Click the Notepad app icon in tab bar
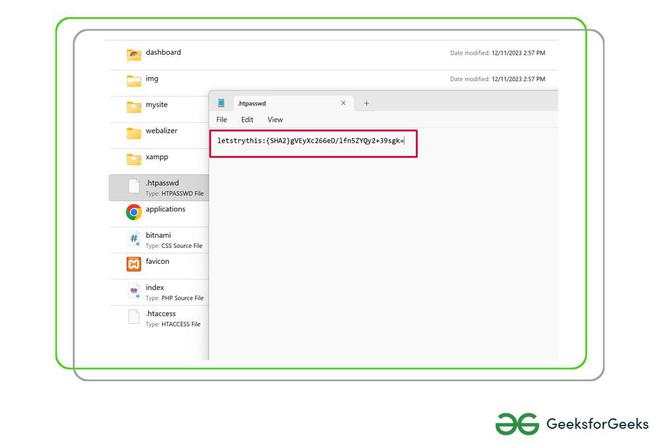This screenshot has width=660, height=446. (x=221, y=103)
